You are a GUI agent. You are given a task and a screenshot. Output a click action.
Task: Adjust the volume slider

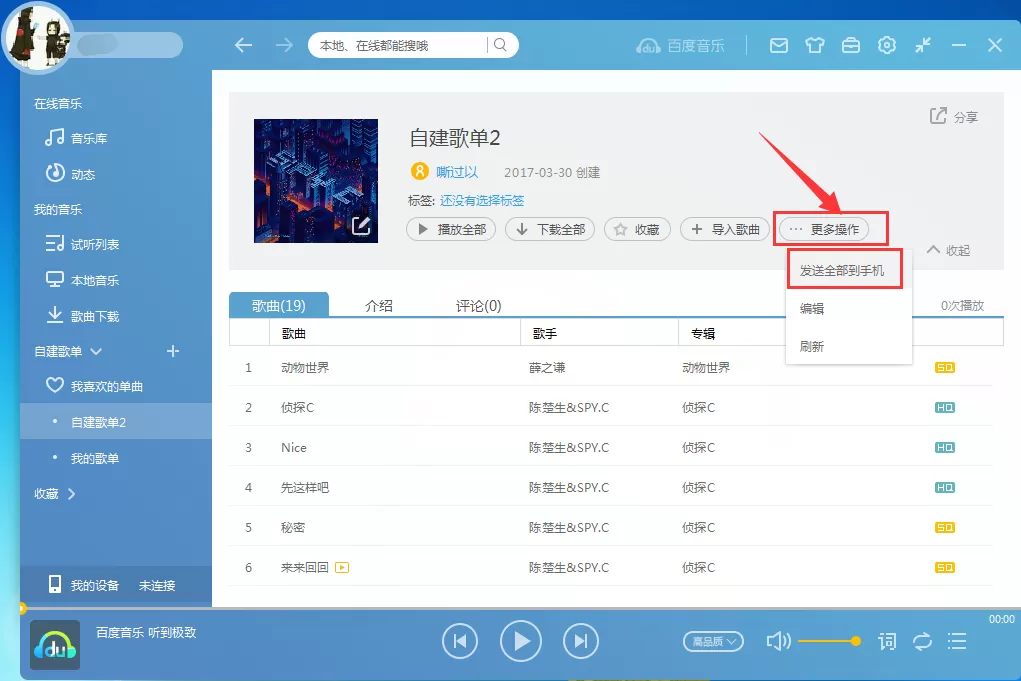click(830, 641)
